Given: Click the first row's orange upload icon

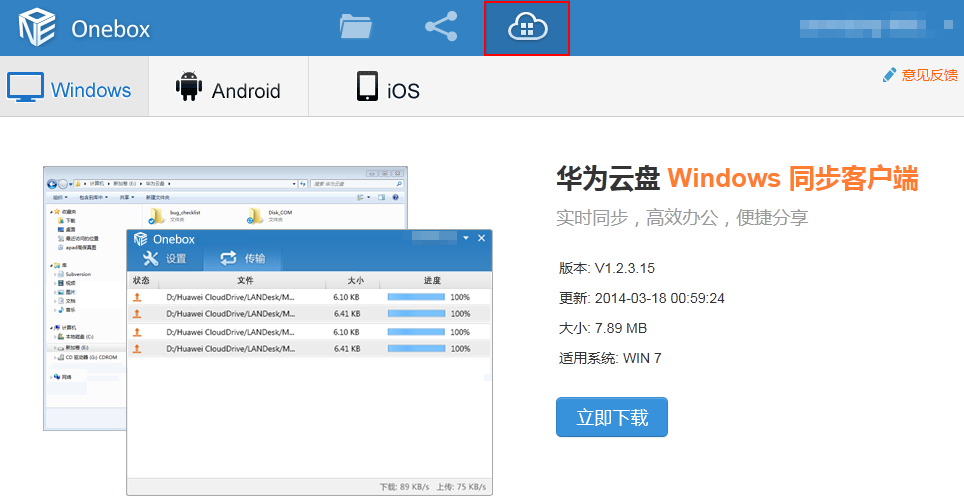Looking at the screenshot, I should [137, 297].
